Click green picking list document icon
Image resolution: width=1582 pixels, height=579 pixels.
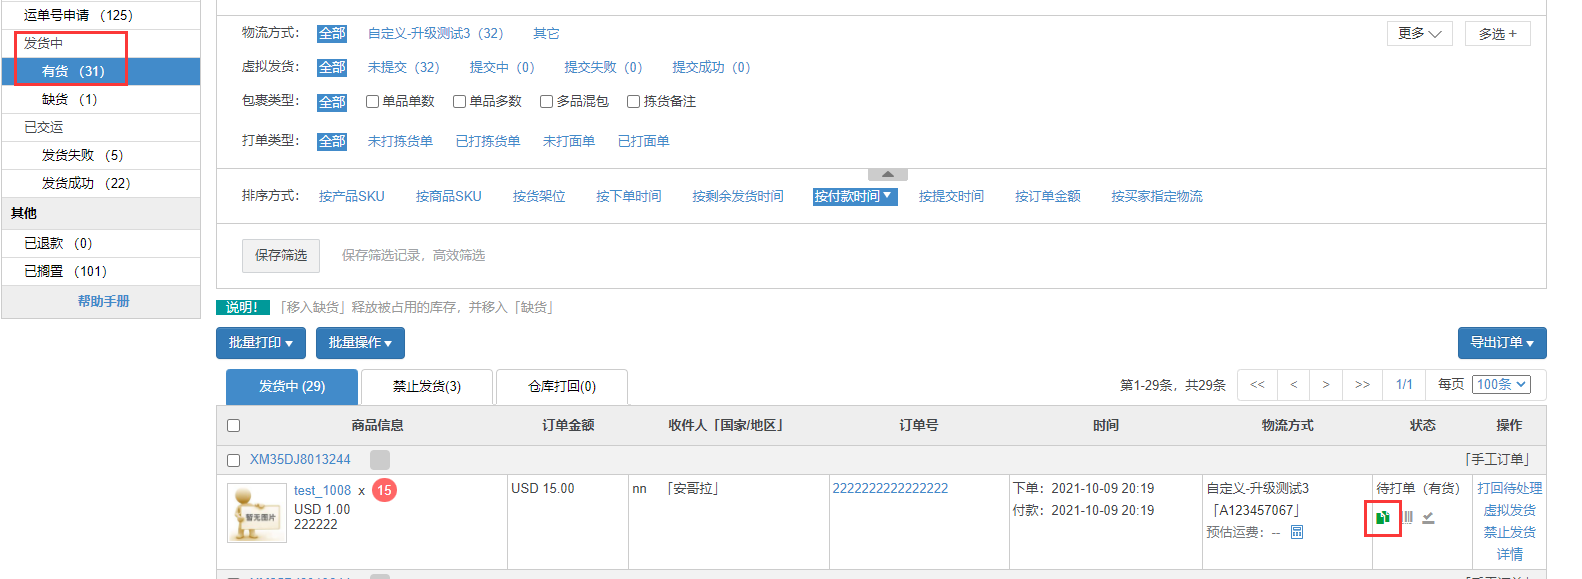coord(1383,517)
